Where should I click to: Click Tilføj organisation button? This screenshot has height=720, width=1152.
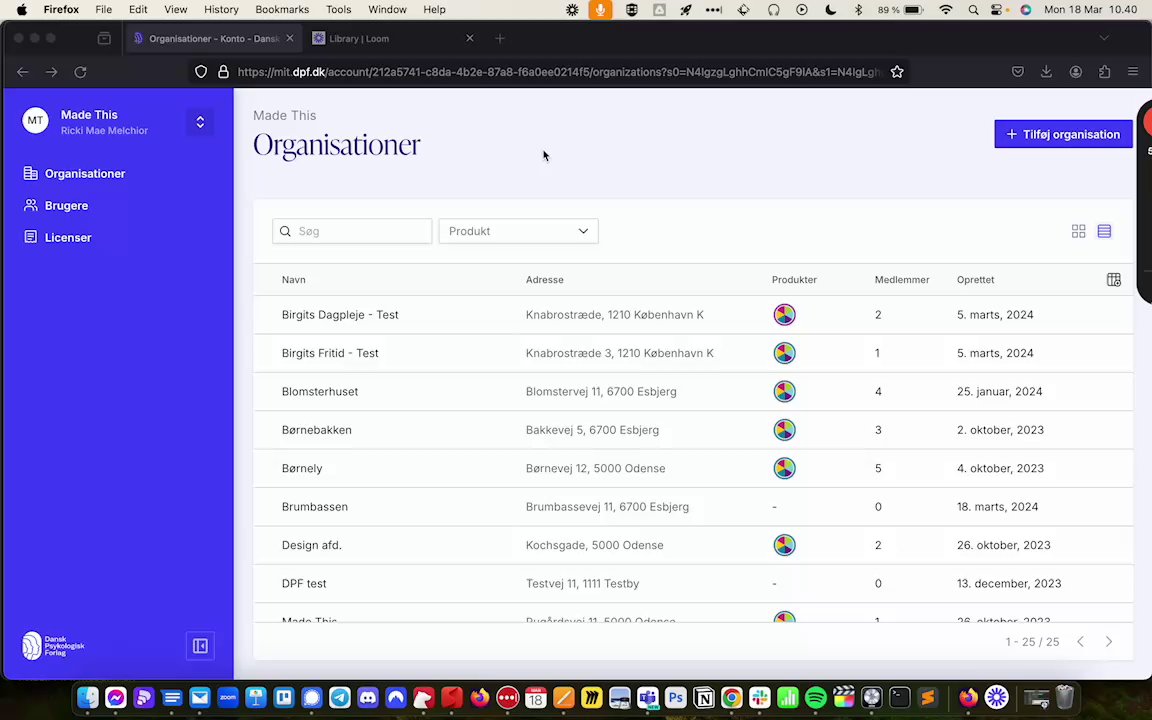click(1063, 134)
